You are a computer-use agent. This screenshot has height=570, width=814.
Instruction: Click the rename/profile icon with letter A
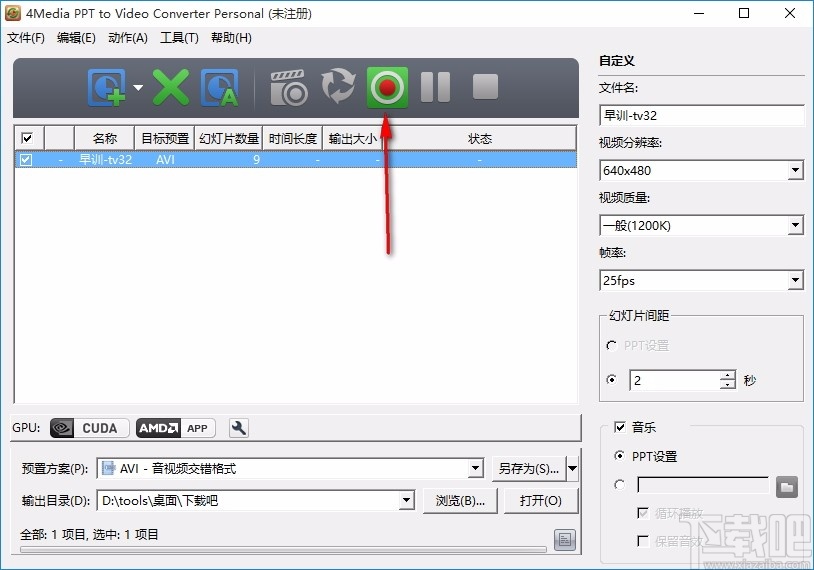220,87
